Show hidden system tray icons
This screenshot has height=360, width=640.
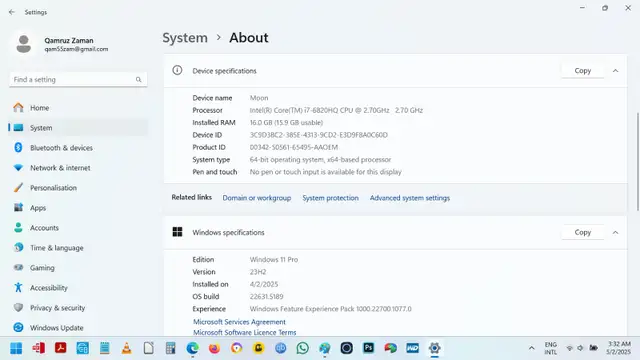click(531, 348)
